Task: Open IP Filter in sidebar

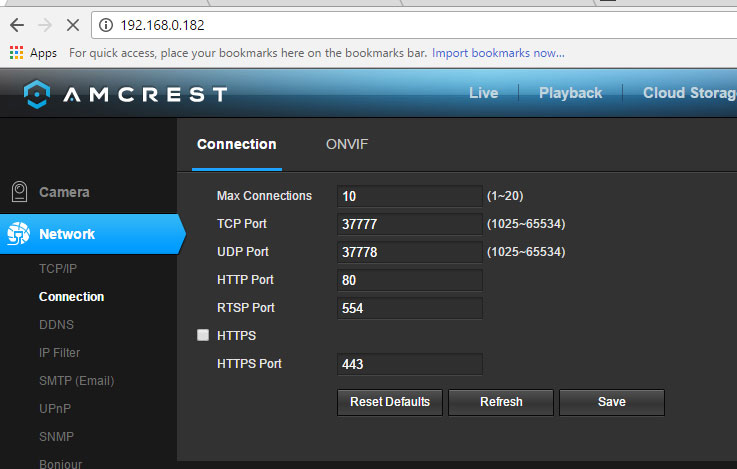Action: (59, 352)
